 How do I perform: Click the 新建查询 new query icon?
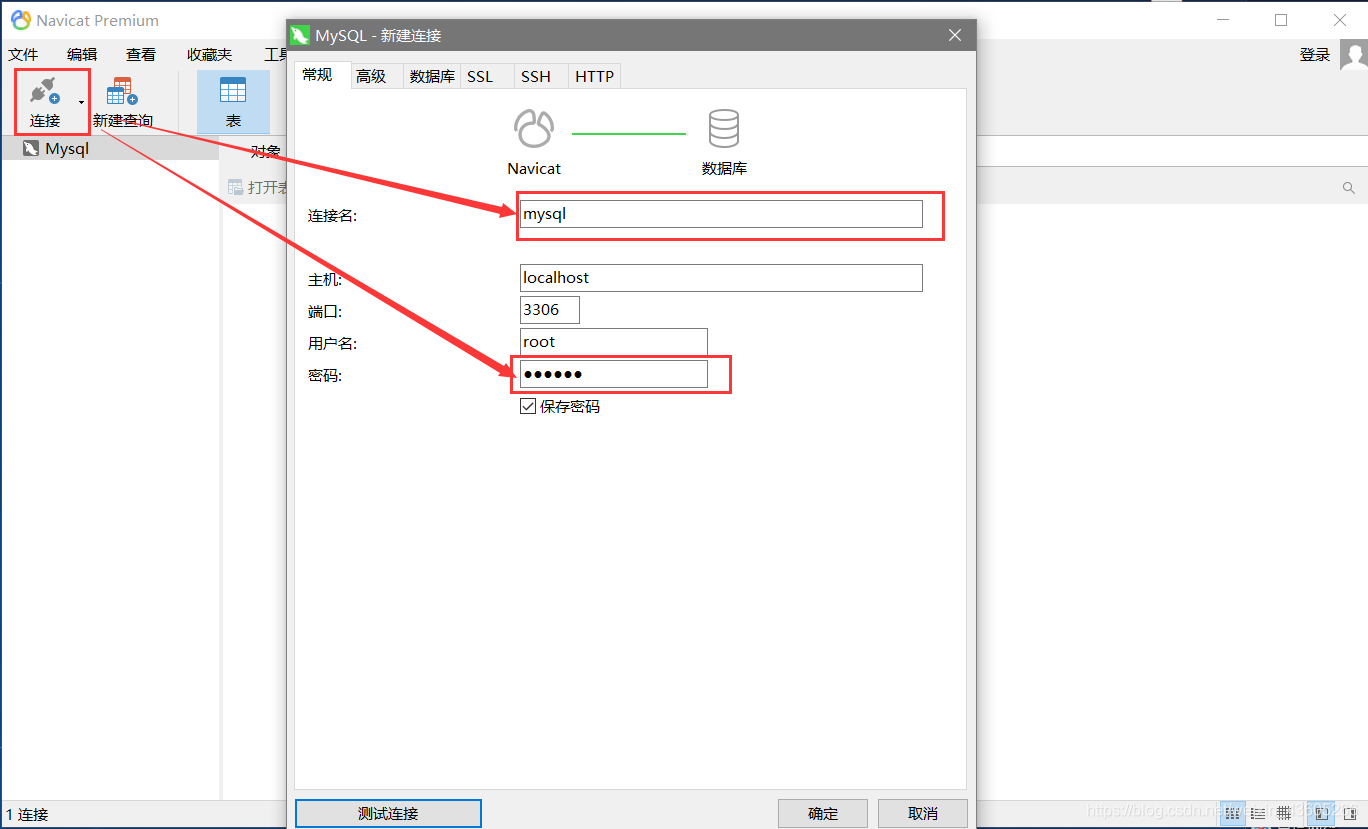click(122, 92)
